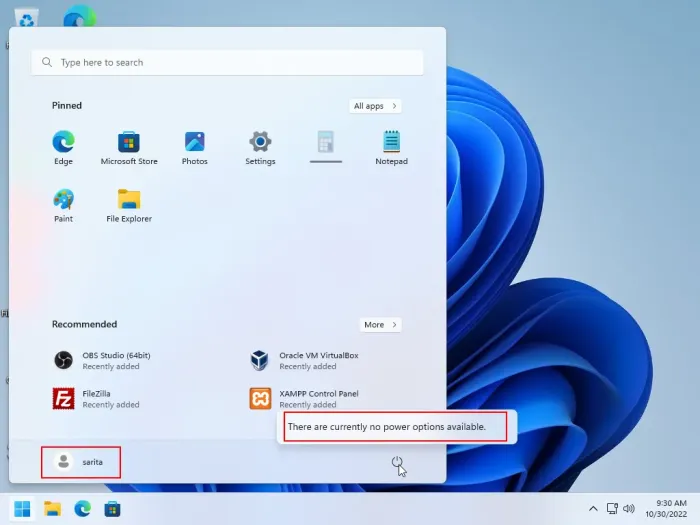Open File Explorer in Pinned
Screen dimensions: 700x525
pyautogui.click(x=129, y=205)
